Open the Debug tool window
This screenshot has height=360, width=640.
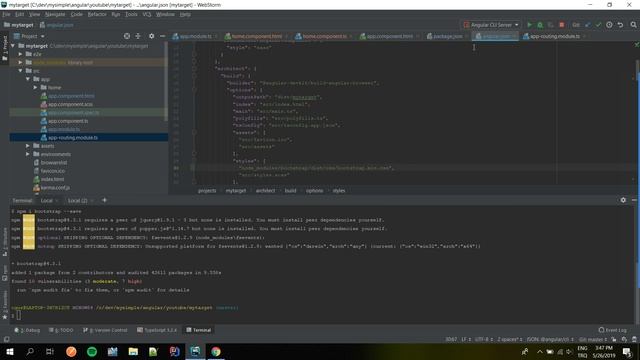[27, 330]
